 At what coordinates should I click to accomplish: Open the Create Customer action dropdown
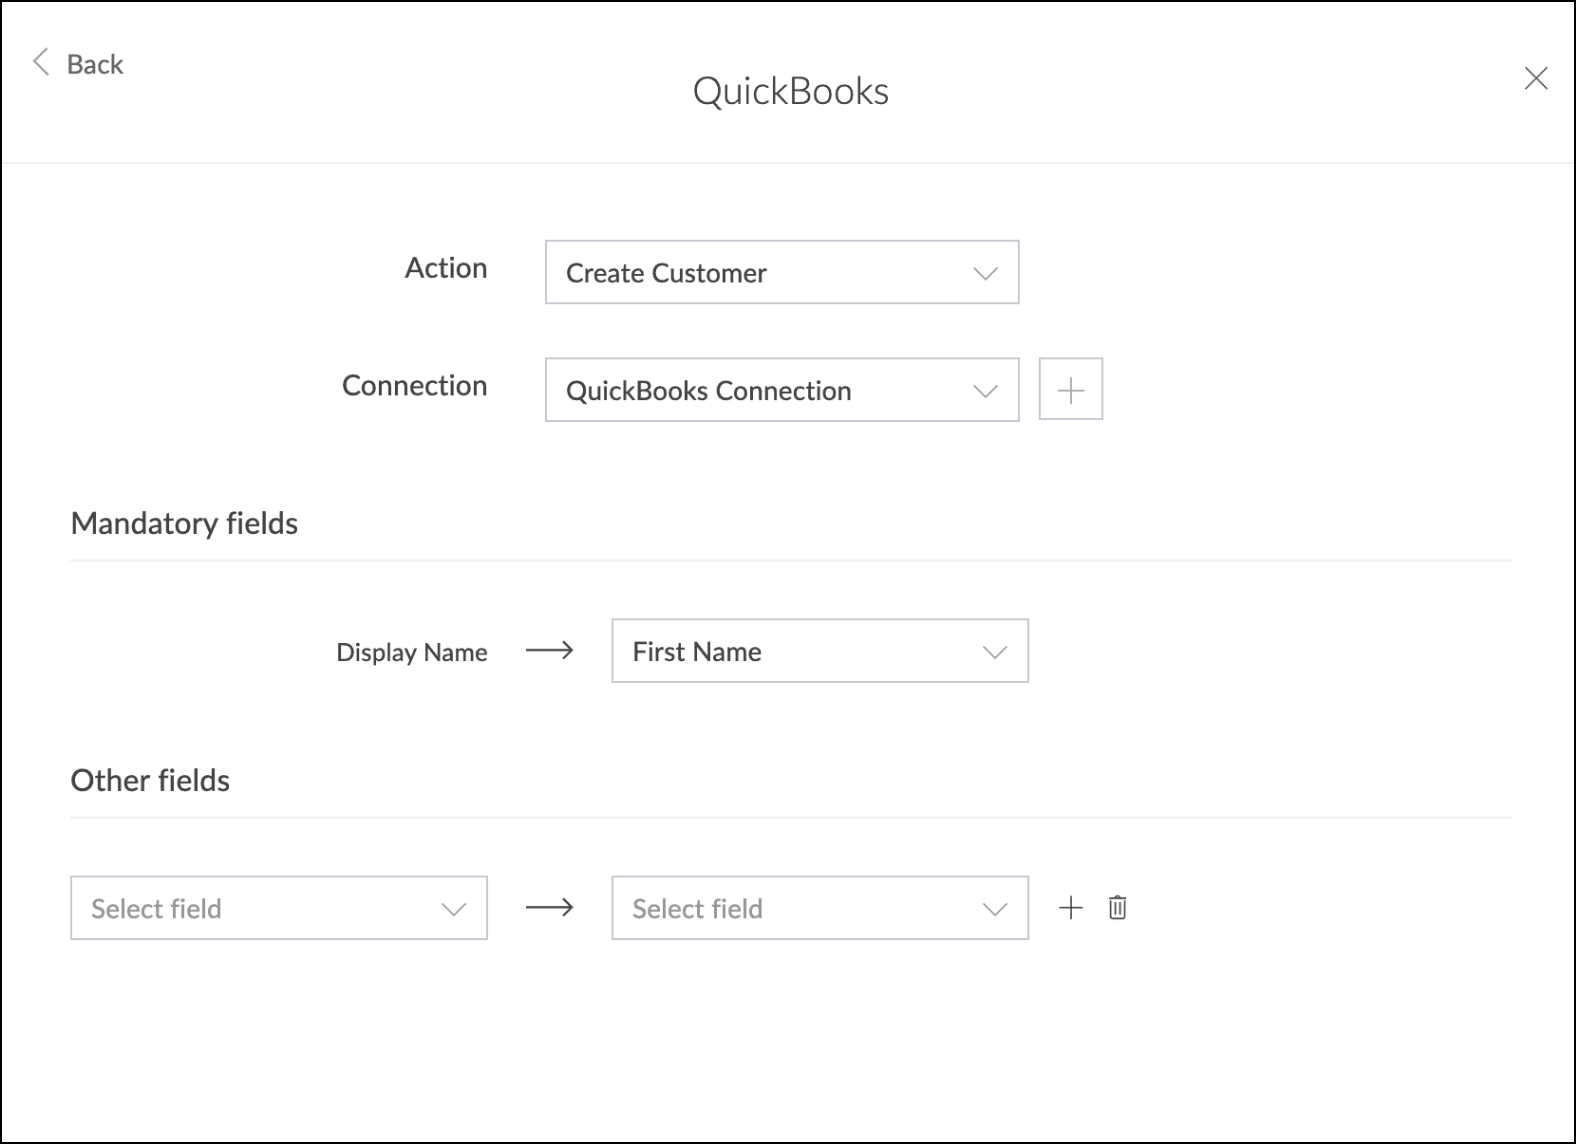click(x=782, y=272)
